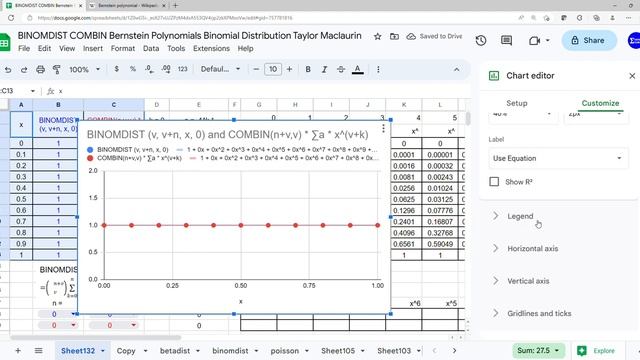Open the Insert menu
Image resolution: width=640 pixels, height=360 pixels.
[x=93, y=49]
